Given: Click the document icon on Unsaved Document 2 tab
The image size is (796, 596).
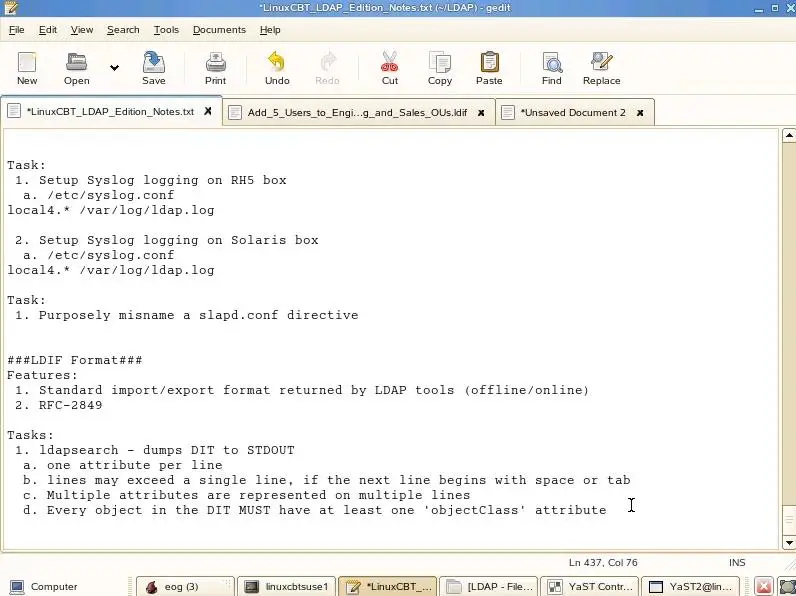Looking at the screenshot, I should click(508, 113).
